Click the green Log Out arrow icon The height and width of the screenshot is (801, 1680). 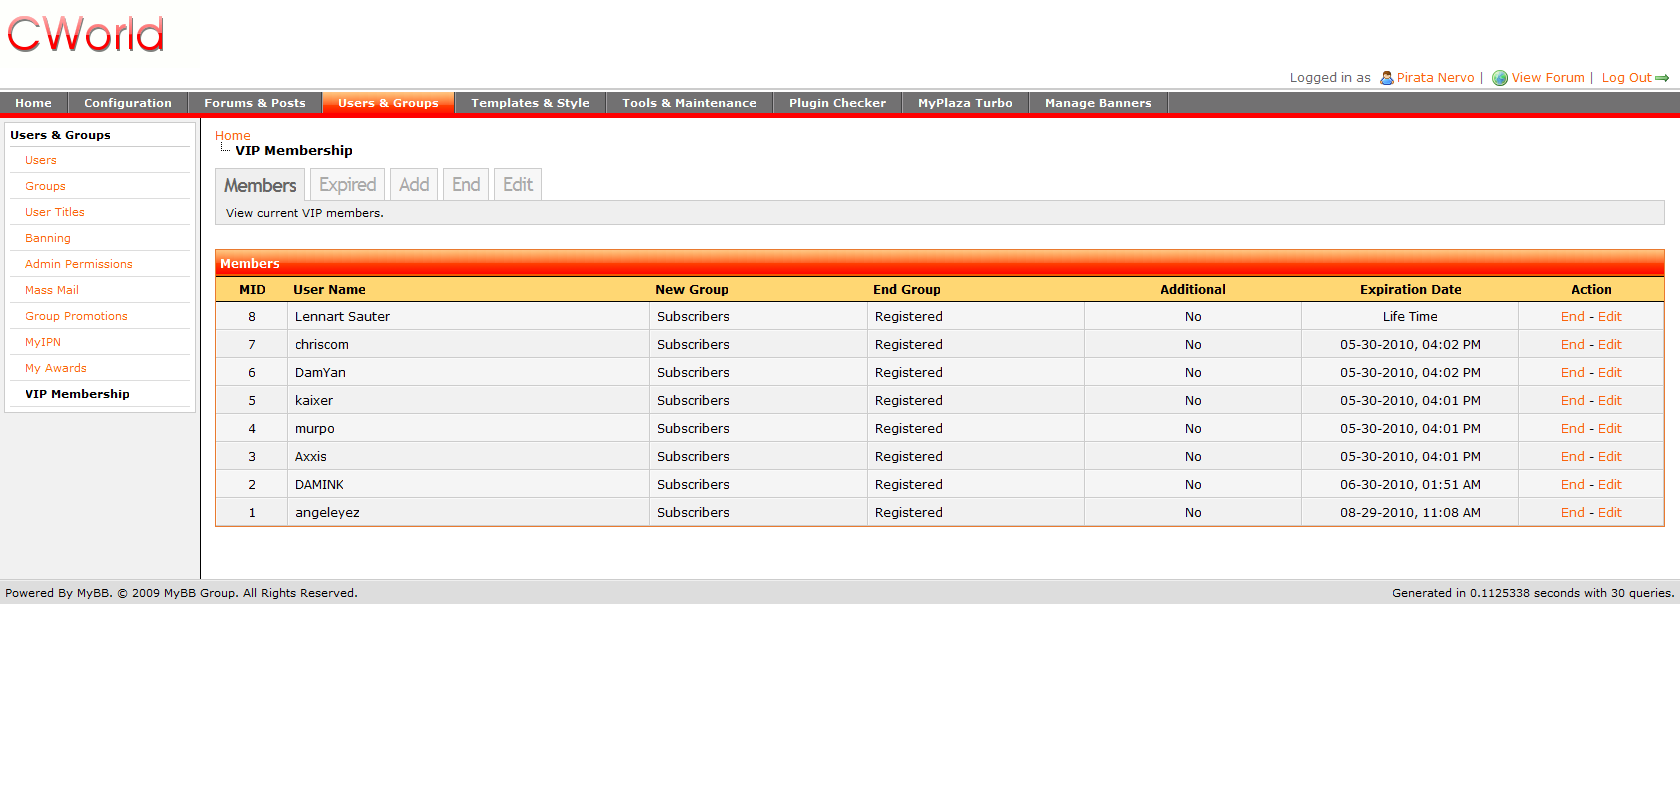[1662, 78]
